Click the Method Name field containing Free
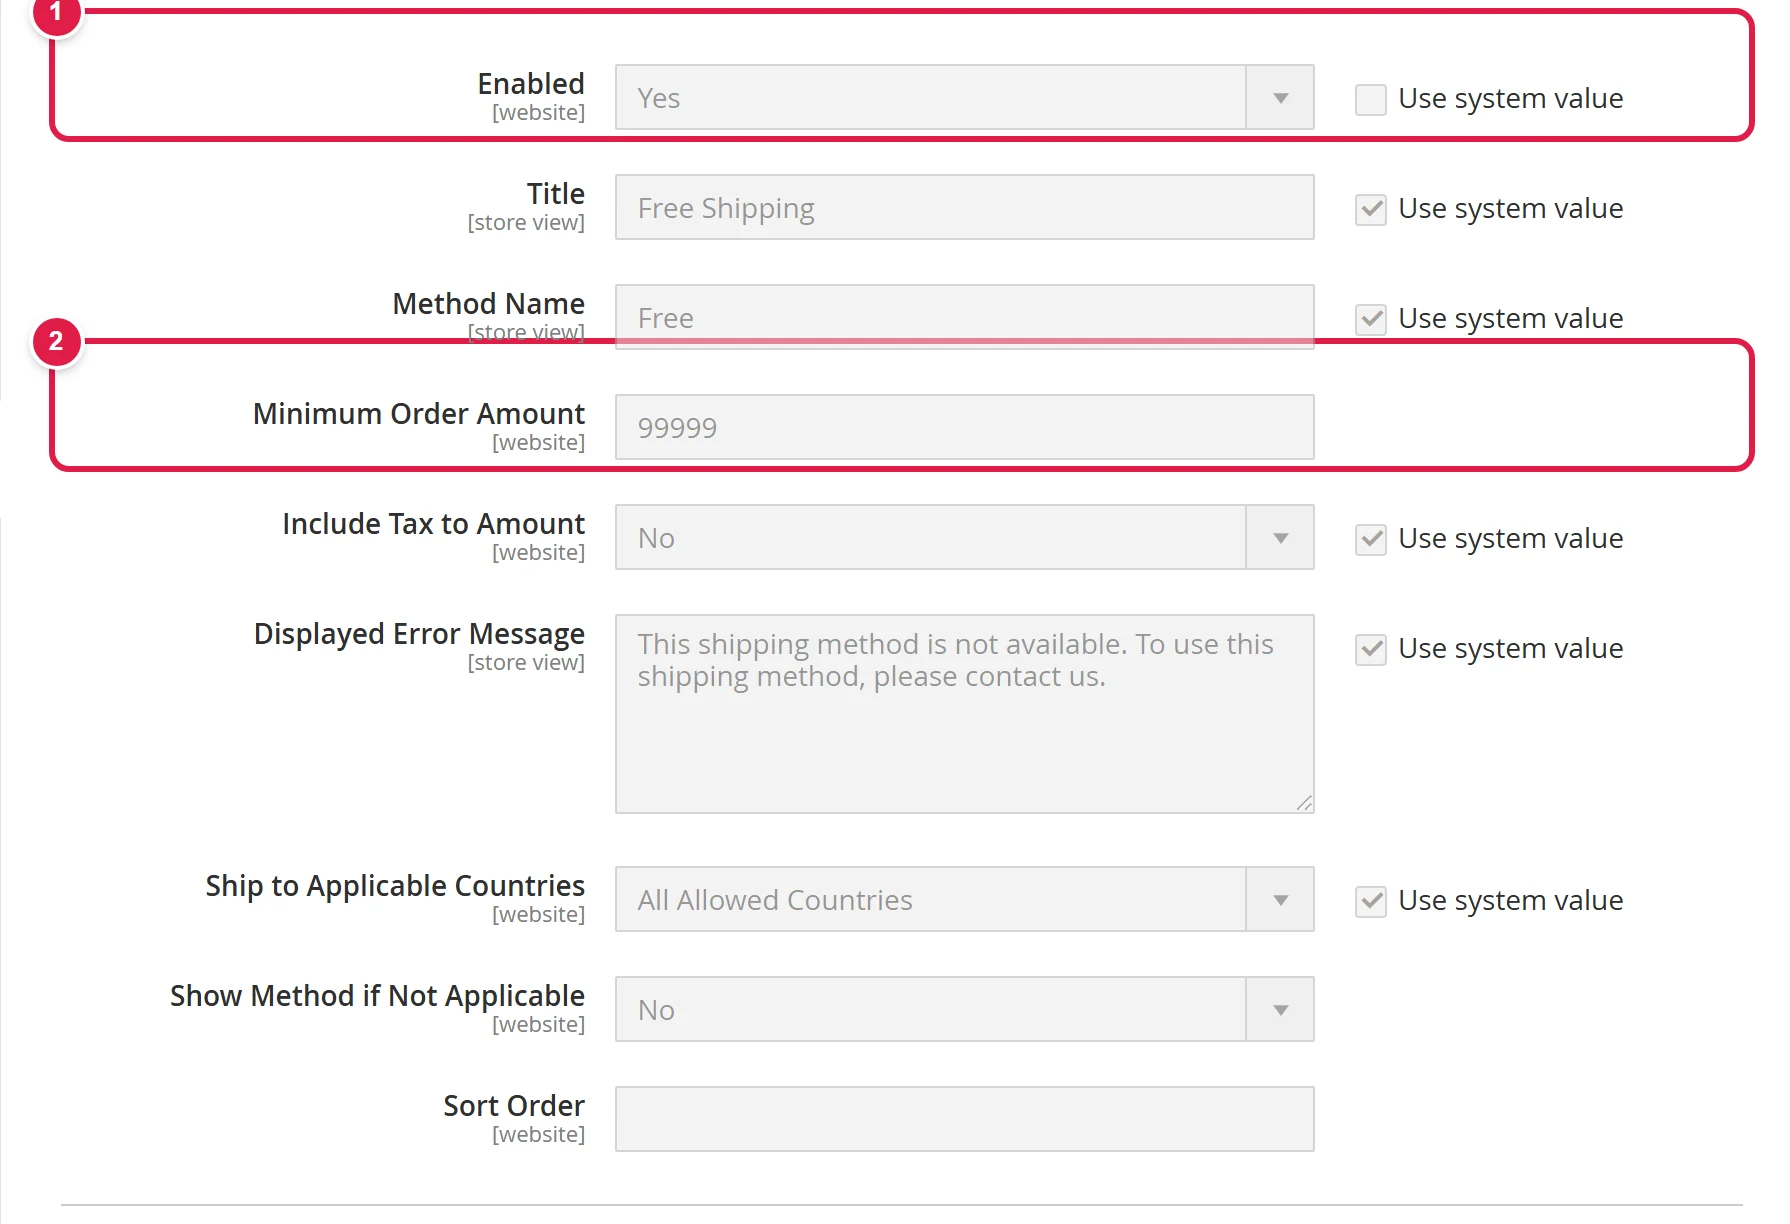 pos(964,317)
